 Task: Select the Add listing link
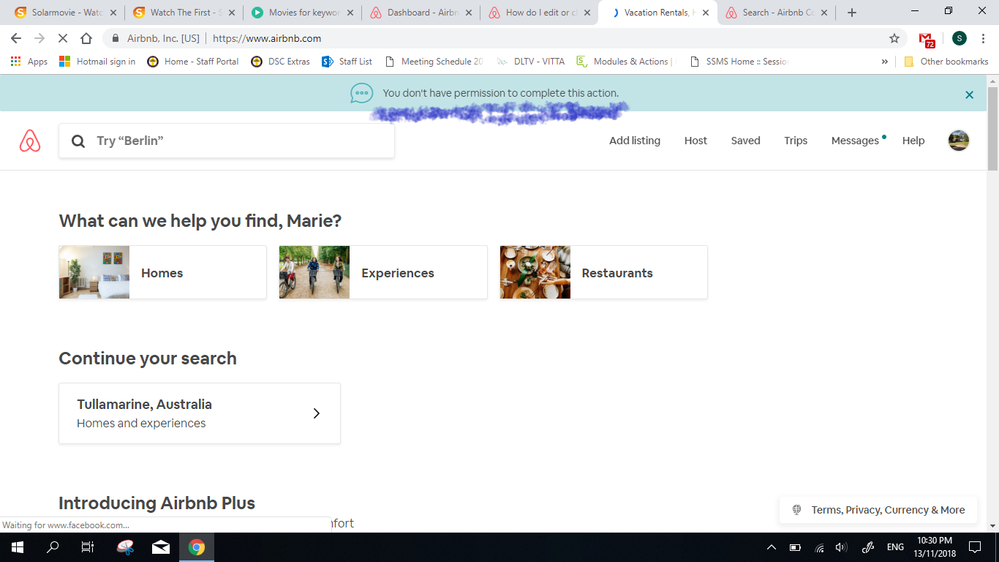point(634,141)
